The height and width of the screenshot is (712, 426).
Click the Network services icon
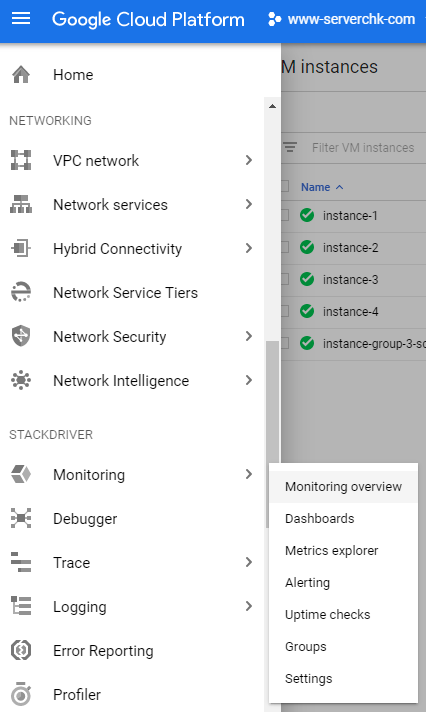click(21, 204)
